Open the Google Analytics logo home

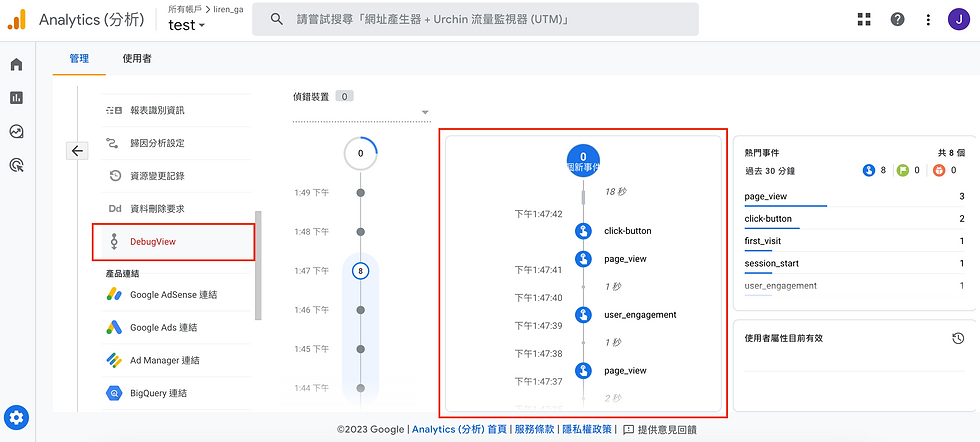click(16, 19)
